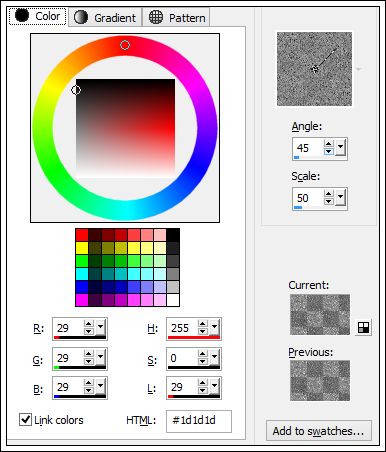Select the hue ring marker at red
Screen dimensions: 386x452
[x=125, y=45]
